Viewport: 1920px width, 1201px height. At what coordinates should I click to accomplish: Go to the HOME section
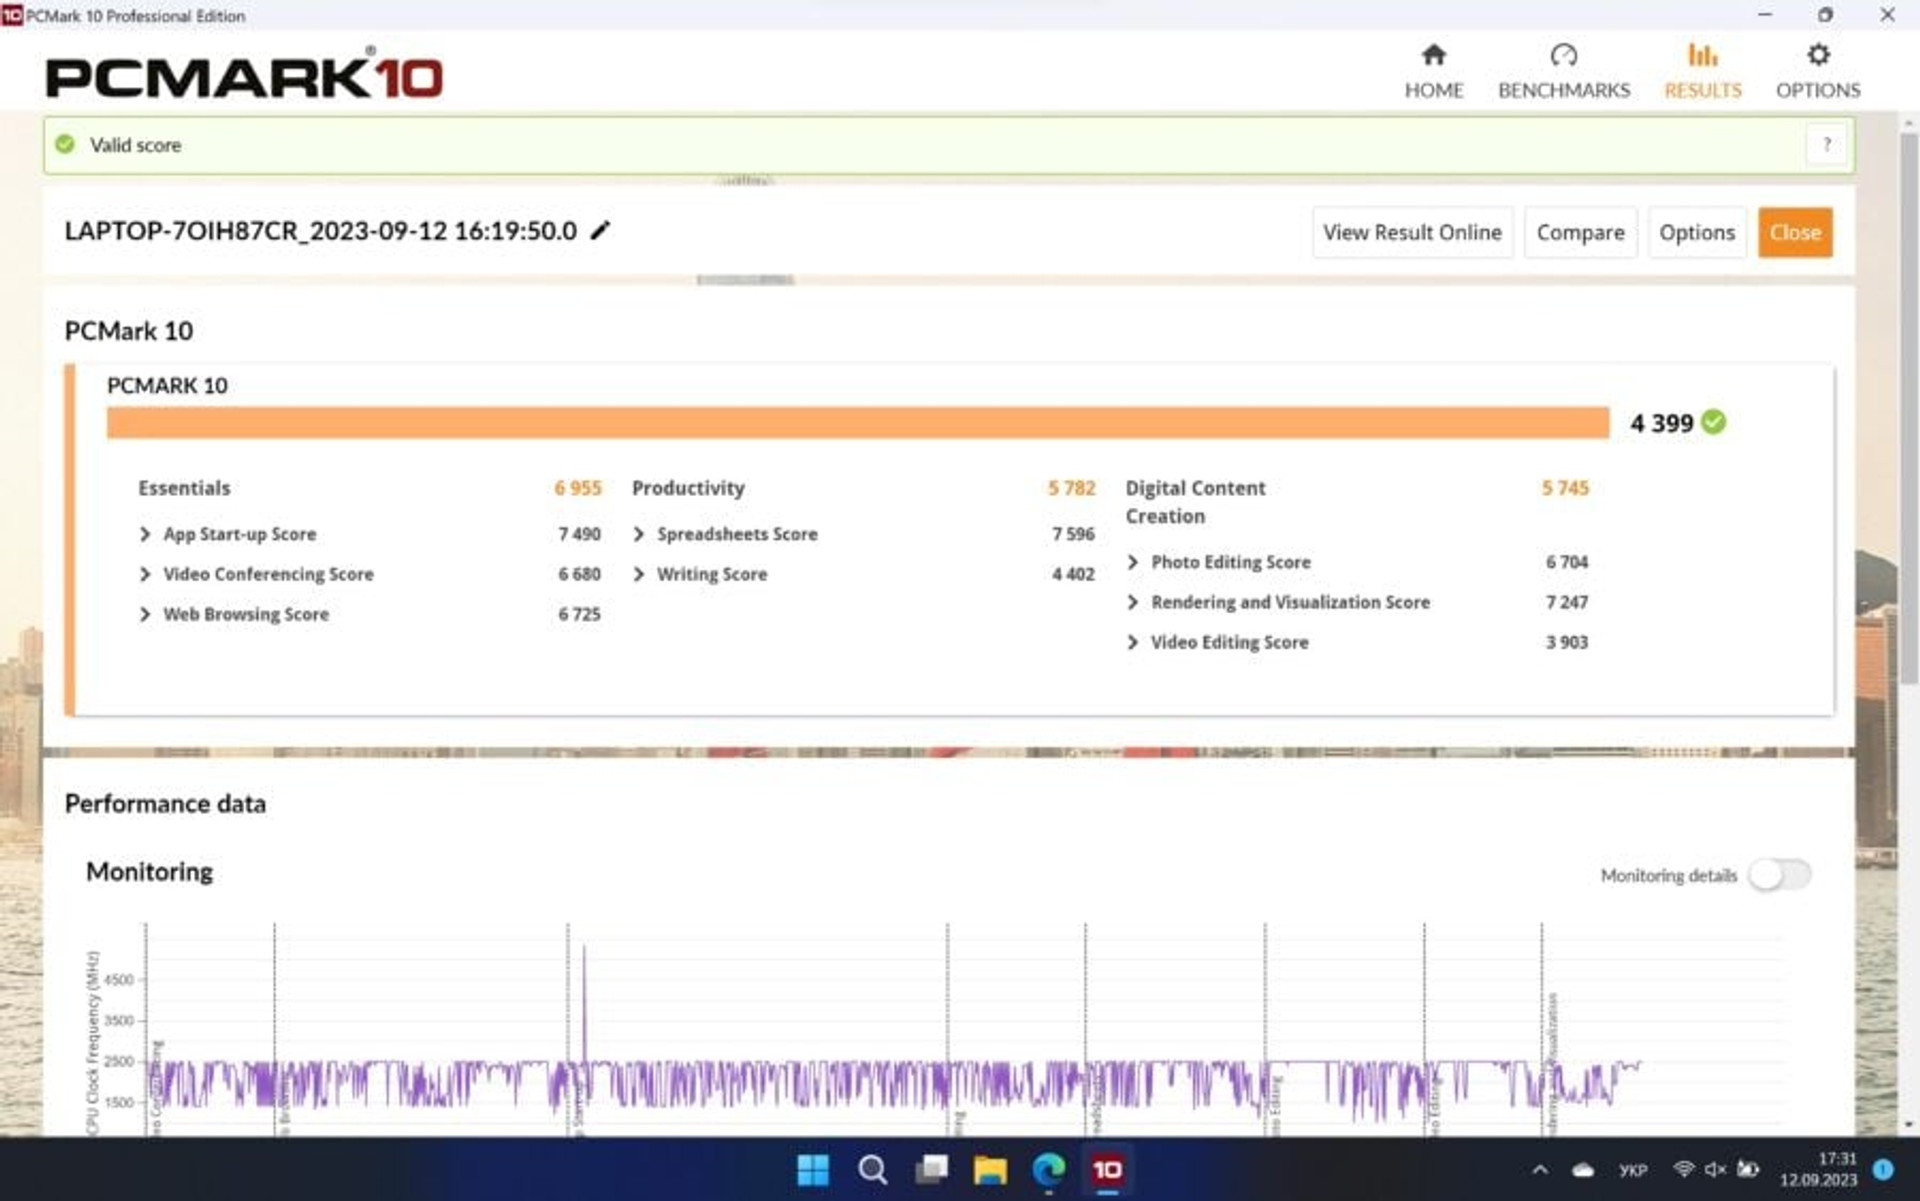point(1433,71)
